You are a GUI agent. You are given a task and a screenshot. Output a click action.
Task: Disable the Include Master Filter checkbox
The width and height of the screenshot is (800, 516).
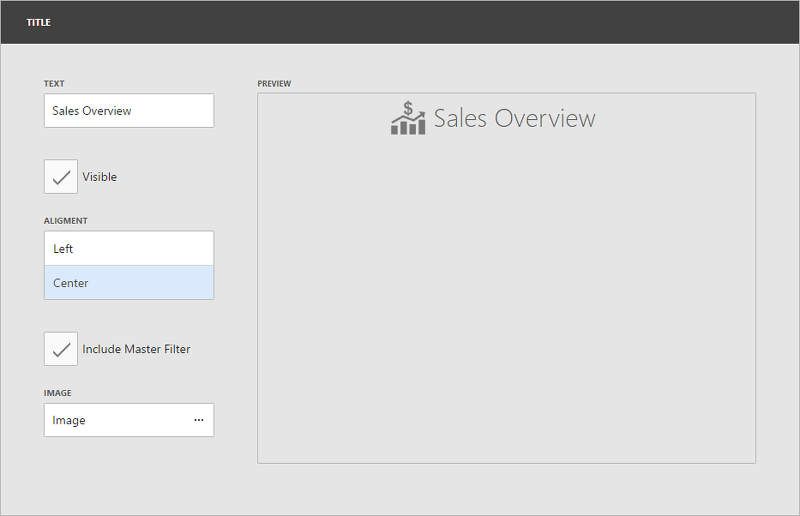(x=61, y=349)
